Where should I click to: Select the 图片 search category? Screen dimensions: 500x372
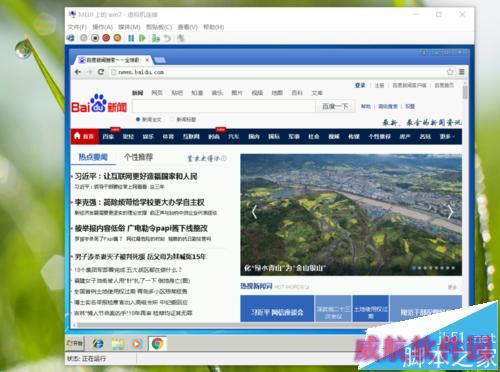237,93
